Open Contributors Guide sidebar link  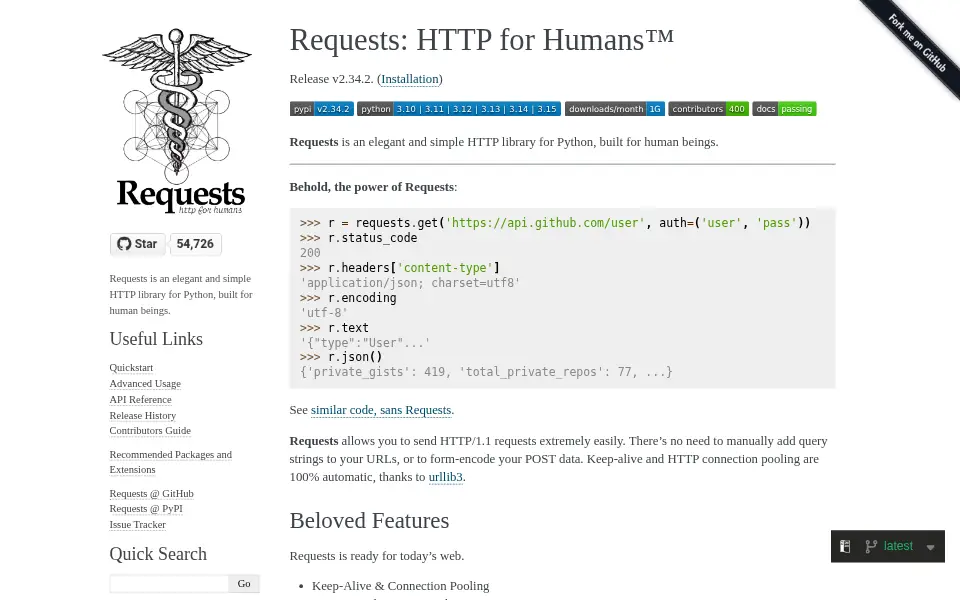(150, 430)
